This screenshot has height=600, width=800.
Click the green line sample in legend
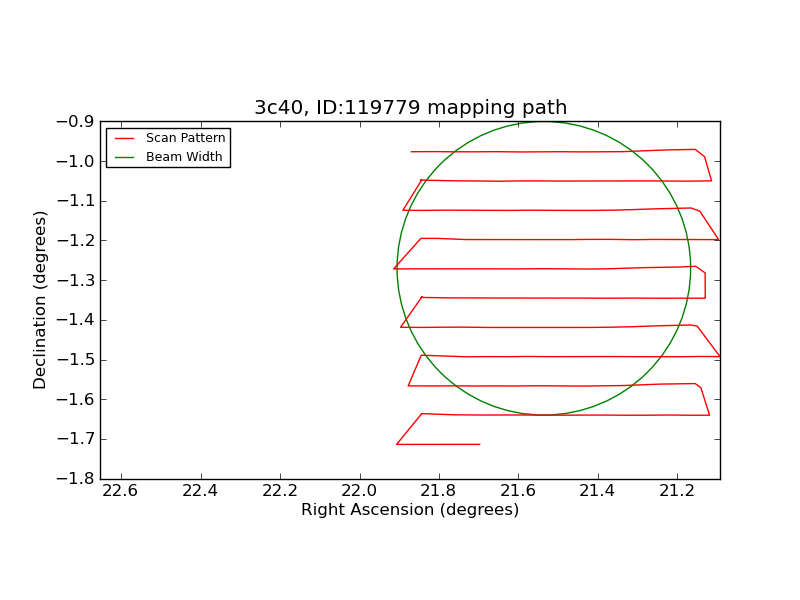[x=124, y=157]
